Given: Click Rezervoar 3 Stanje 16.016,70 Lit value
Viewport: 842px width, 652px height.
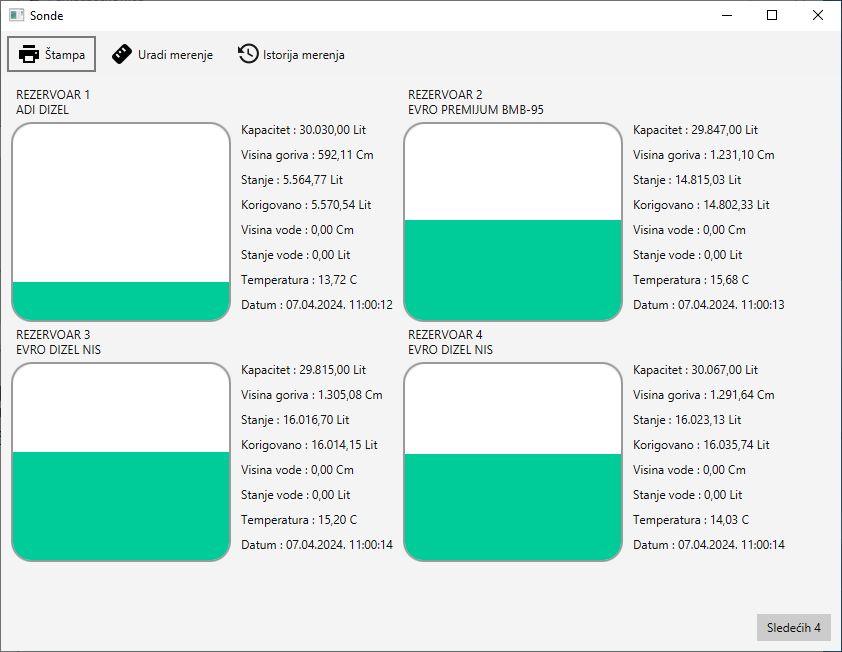Looking at the screenshot, I should pyautogui.click(x=295, y=420).
